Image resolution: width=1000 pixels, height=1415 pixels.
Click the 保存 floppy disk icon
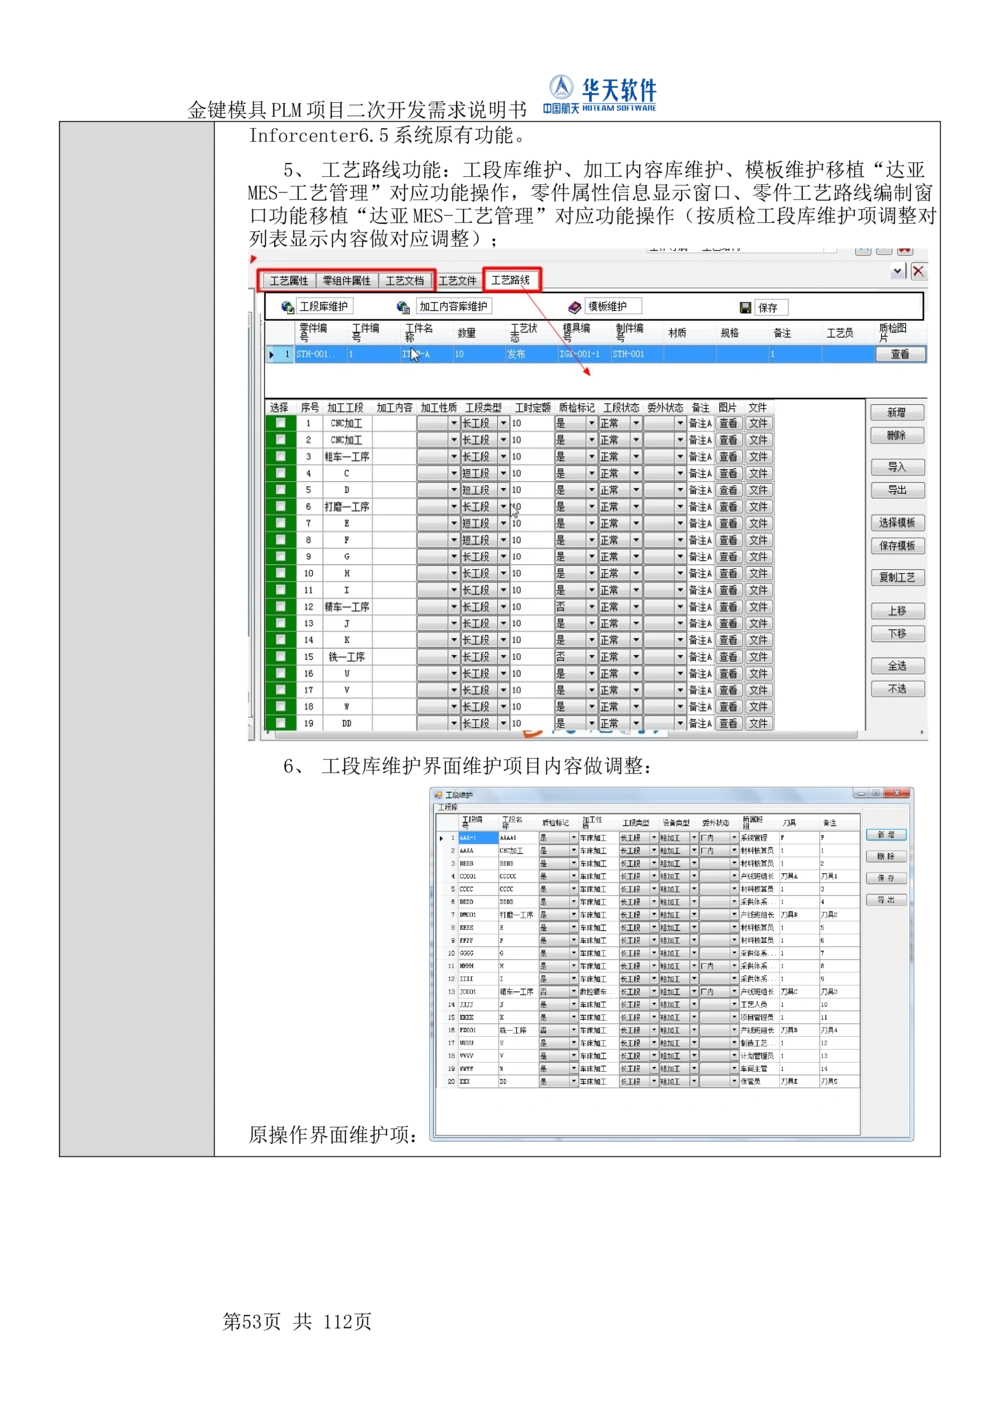(744, 306)
